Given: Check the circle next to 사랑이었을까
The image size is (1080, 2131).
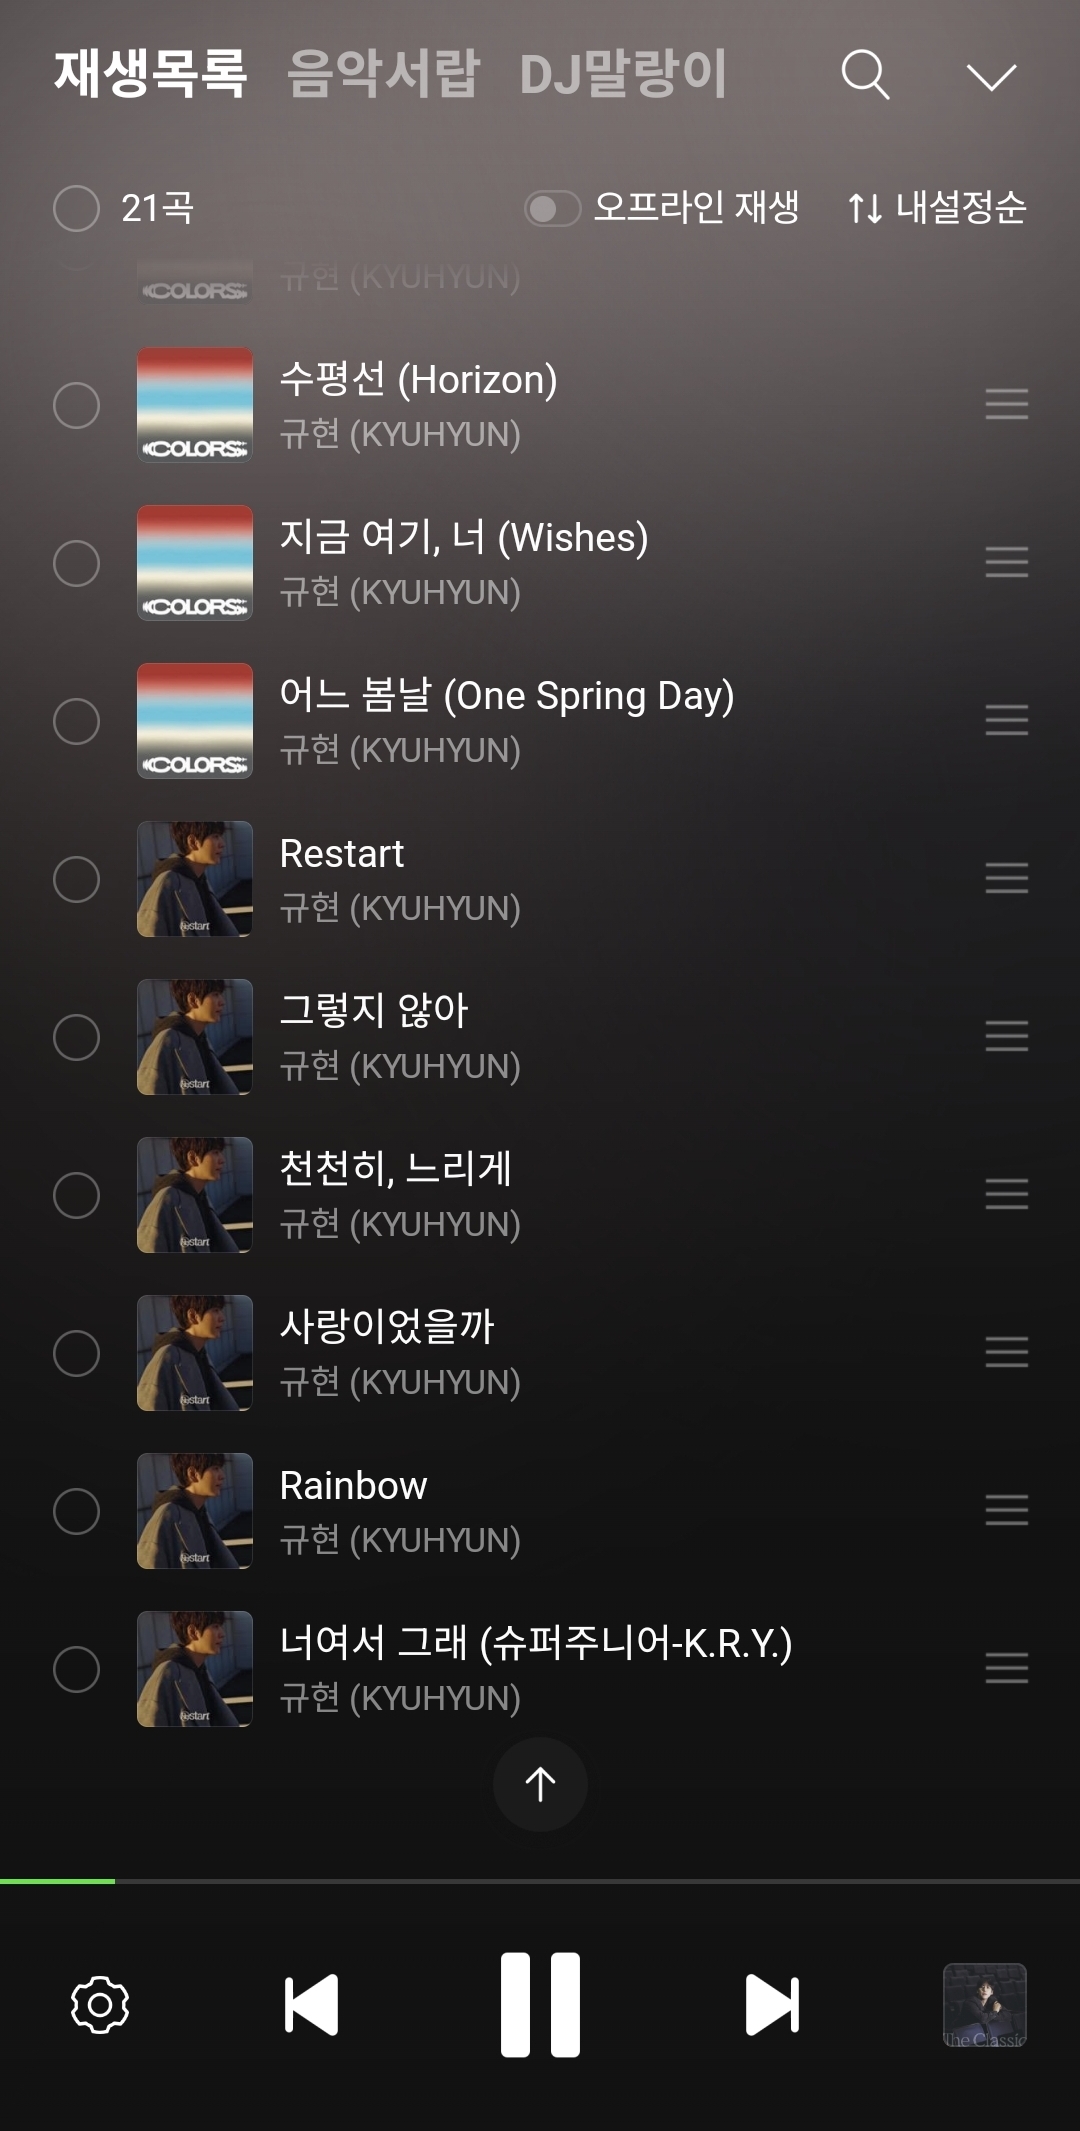Looking at the screenshot, I should (76, 1353).
